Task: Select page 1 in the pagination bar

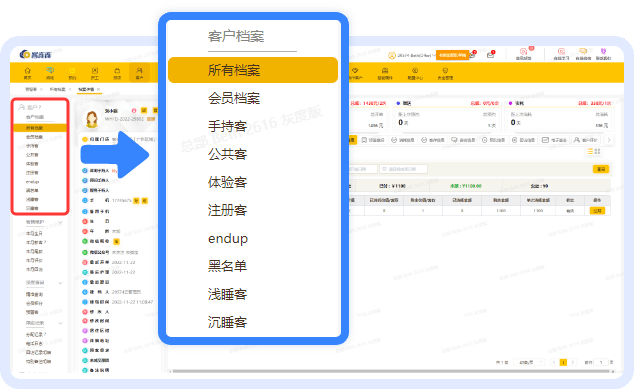Action: (563, 362)
